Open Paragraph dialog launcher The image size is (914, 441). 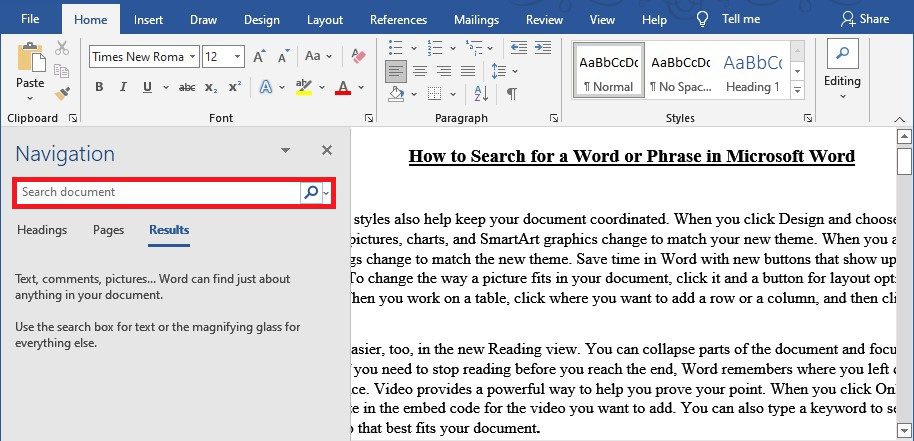coord(554,118)
